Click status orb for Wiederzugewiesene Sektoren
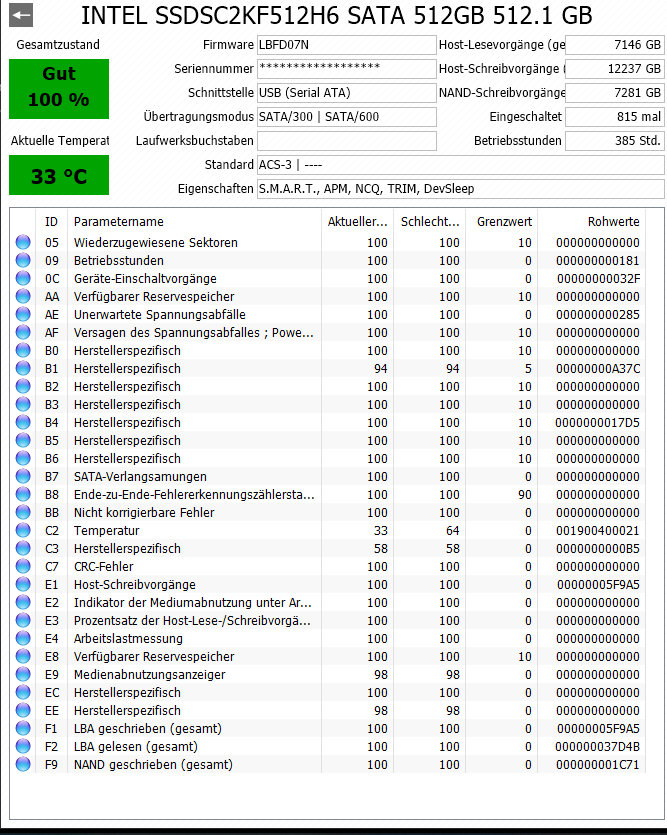This screenshot has height=835, width=667. point(23,242)
